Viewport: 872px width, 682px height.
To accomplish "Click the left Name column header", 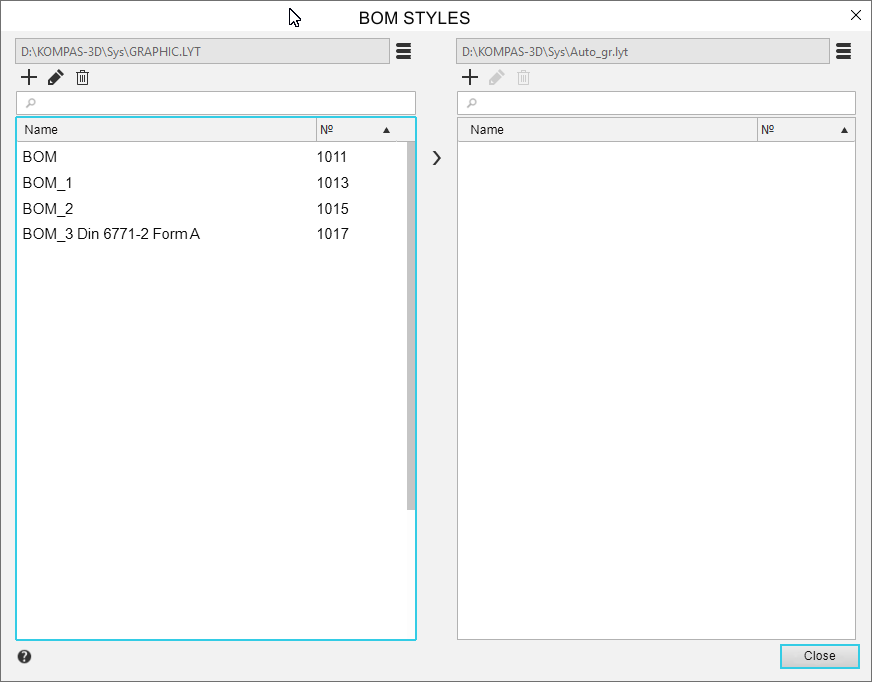I will (x=166, y=130).
